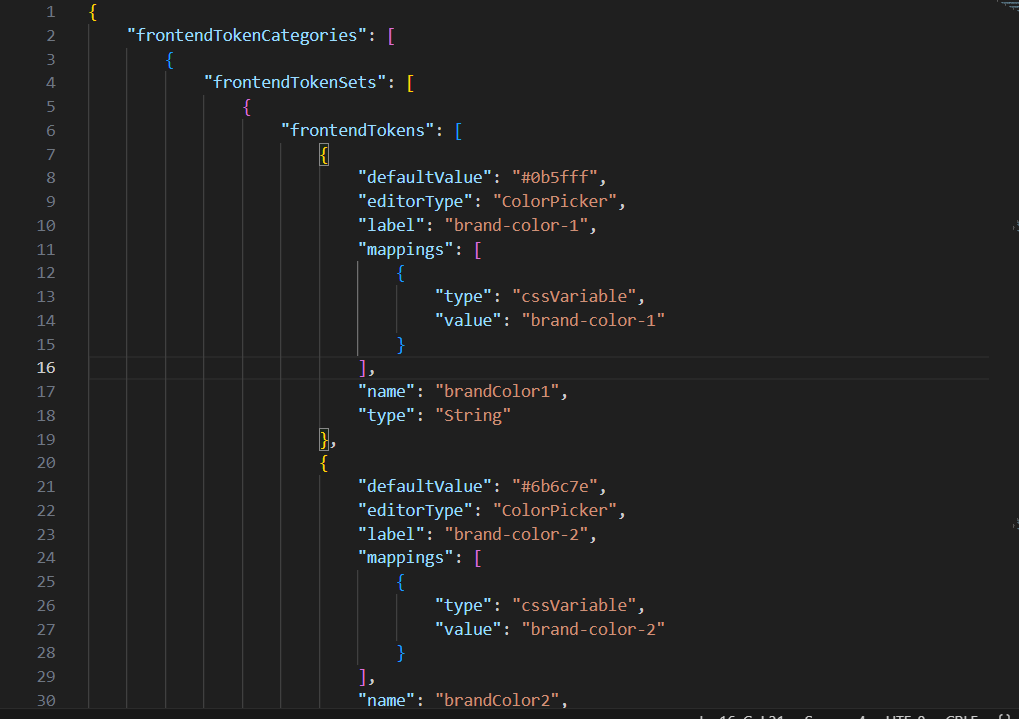1019x719 pixels.
Task: Click the "brand-color-1" label value on line 10
Action: [x=516, y=226]
